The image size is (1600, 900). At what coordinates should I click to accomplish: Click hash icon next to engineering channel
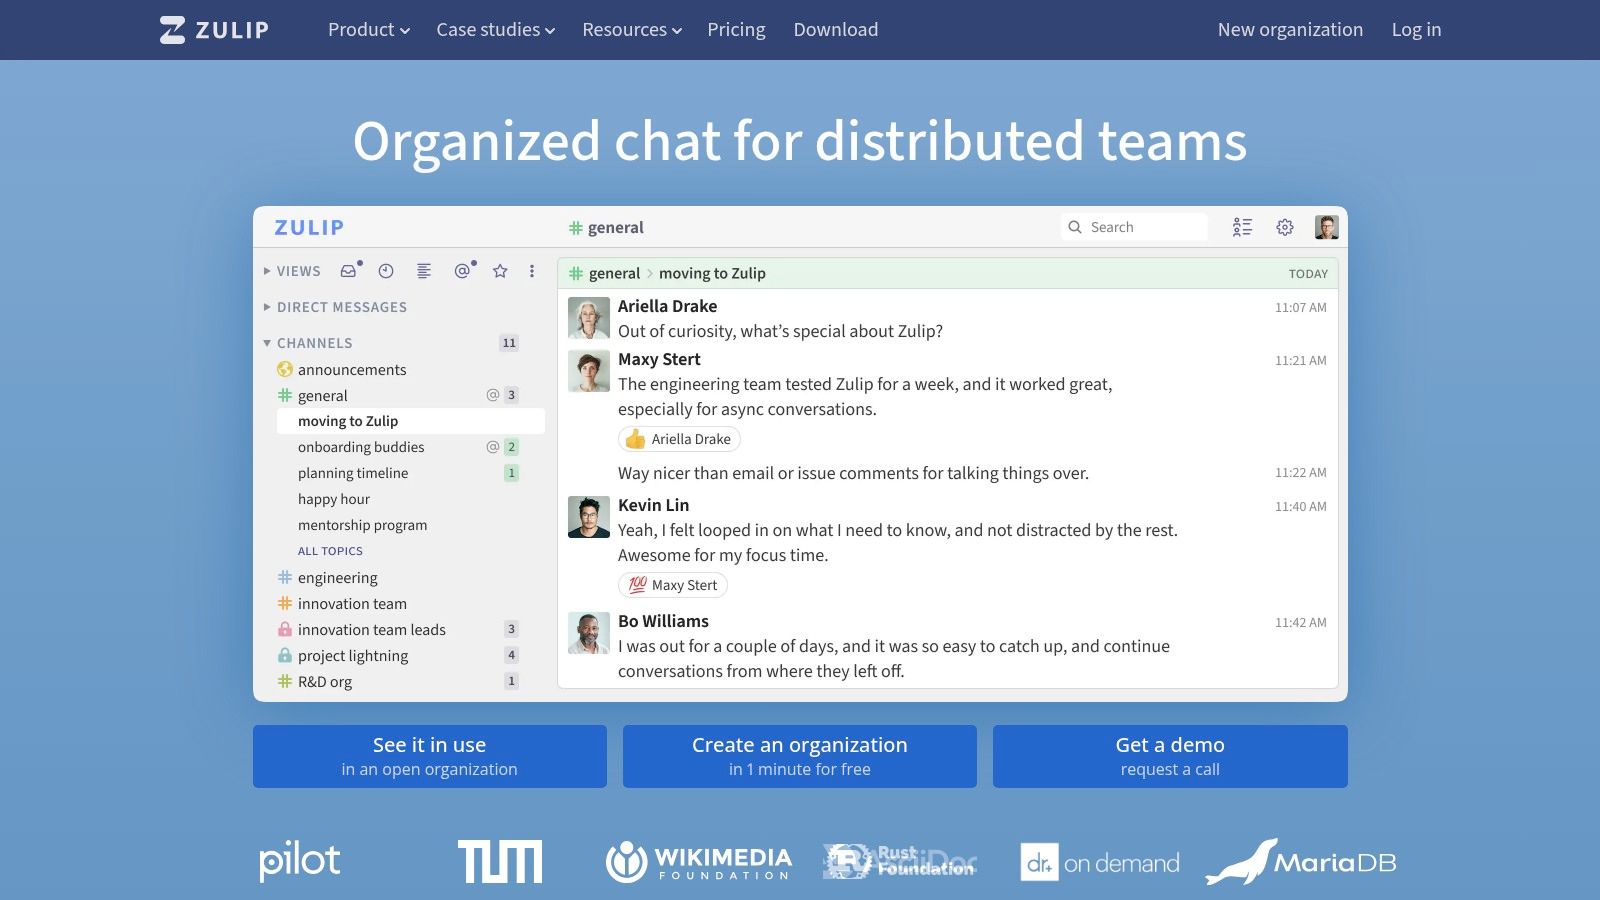[285, 577]
